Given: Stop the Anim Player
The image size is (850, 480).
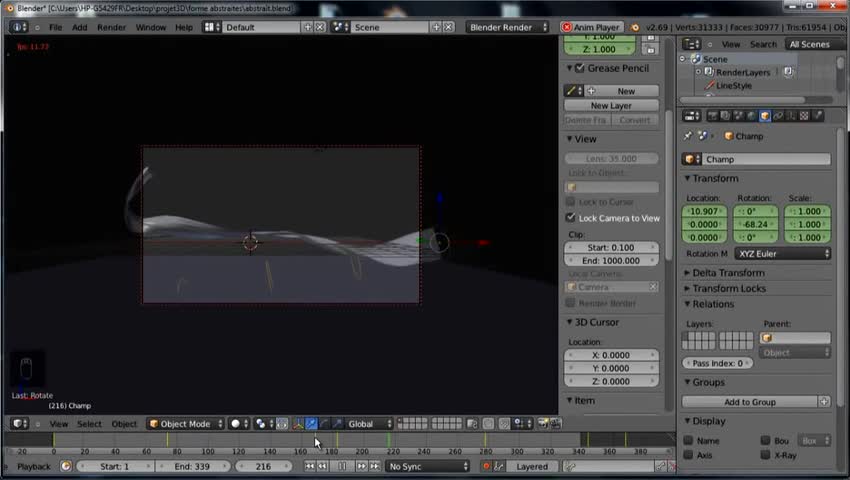Looking at the screenshot, I should [x=591, y=27].
